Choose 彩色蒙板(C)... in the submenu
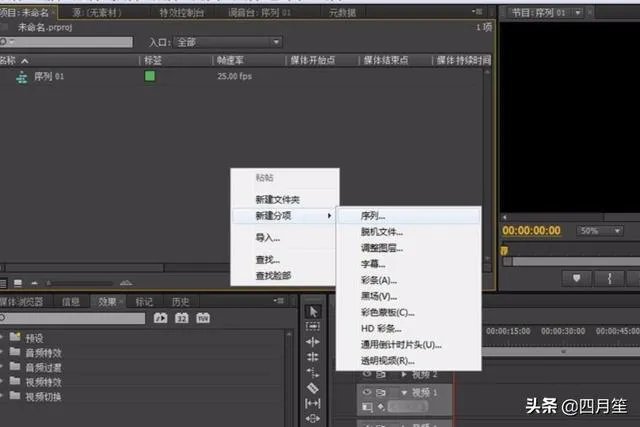This screenshot has height=427, width=640. pos(409,312)
